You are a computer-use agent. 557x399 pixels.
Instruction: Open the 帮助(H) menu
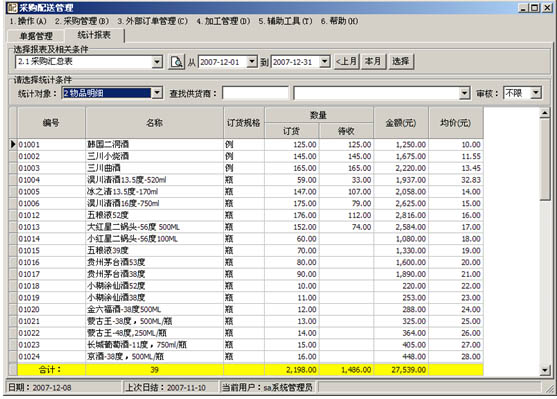tap(340, 21)
